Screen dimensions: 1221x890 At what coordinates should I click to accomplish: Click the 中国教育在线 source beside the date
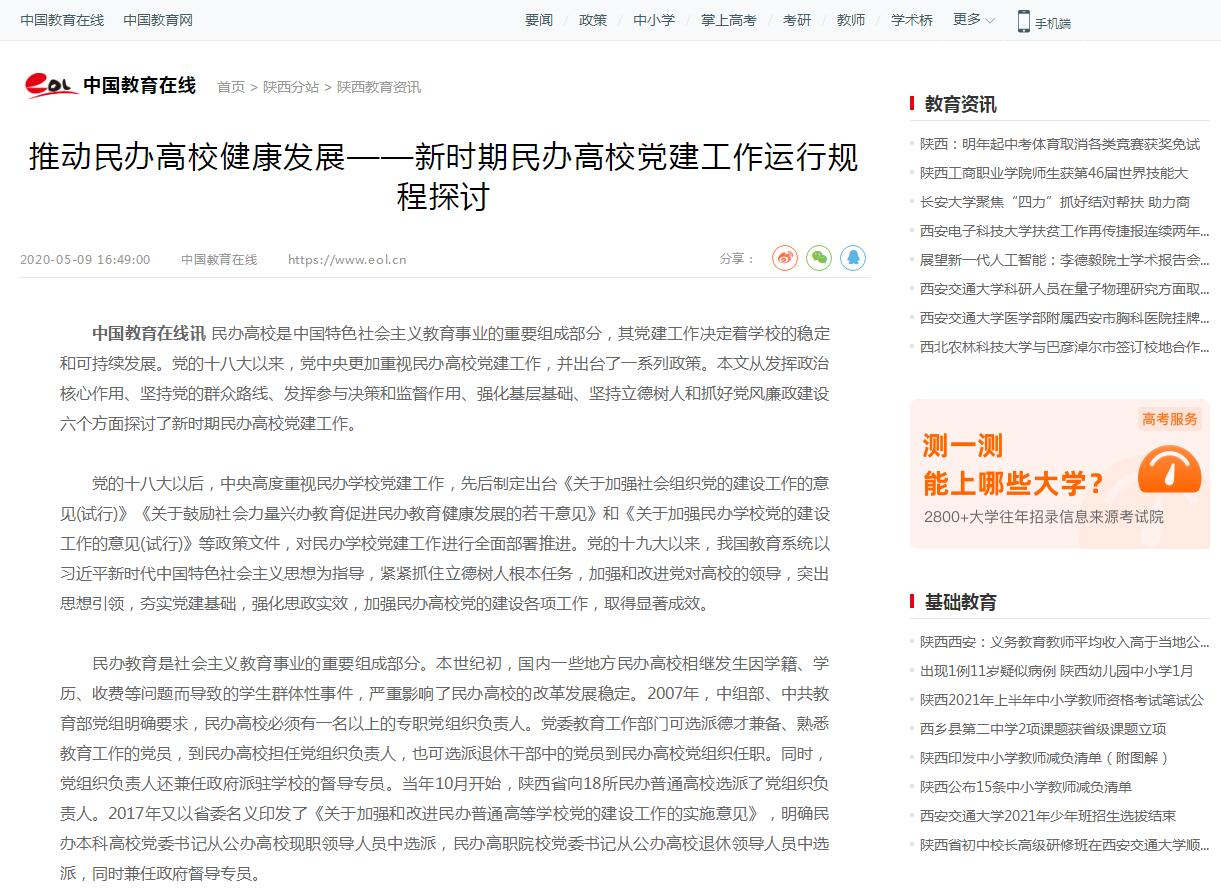point(219,260)
